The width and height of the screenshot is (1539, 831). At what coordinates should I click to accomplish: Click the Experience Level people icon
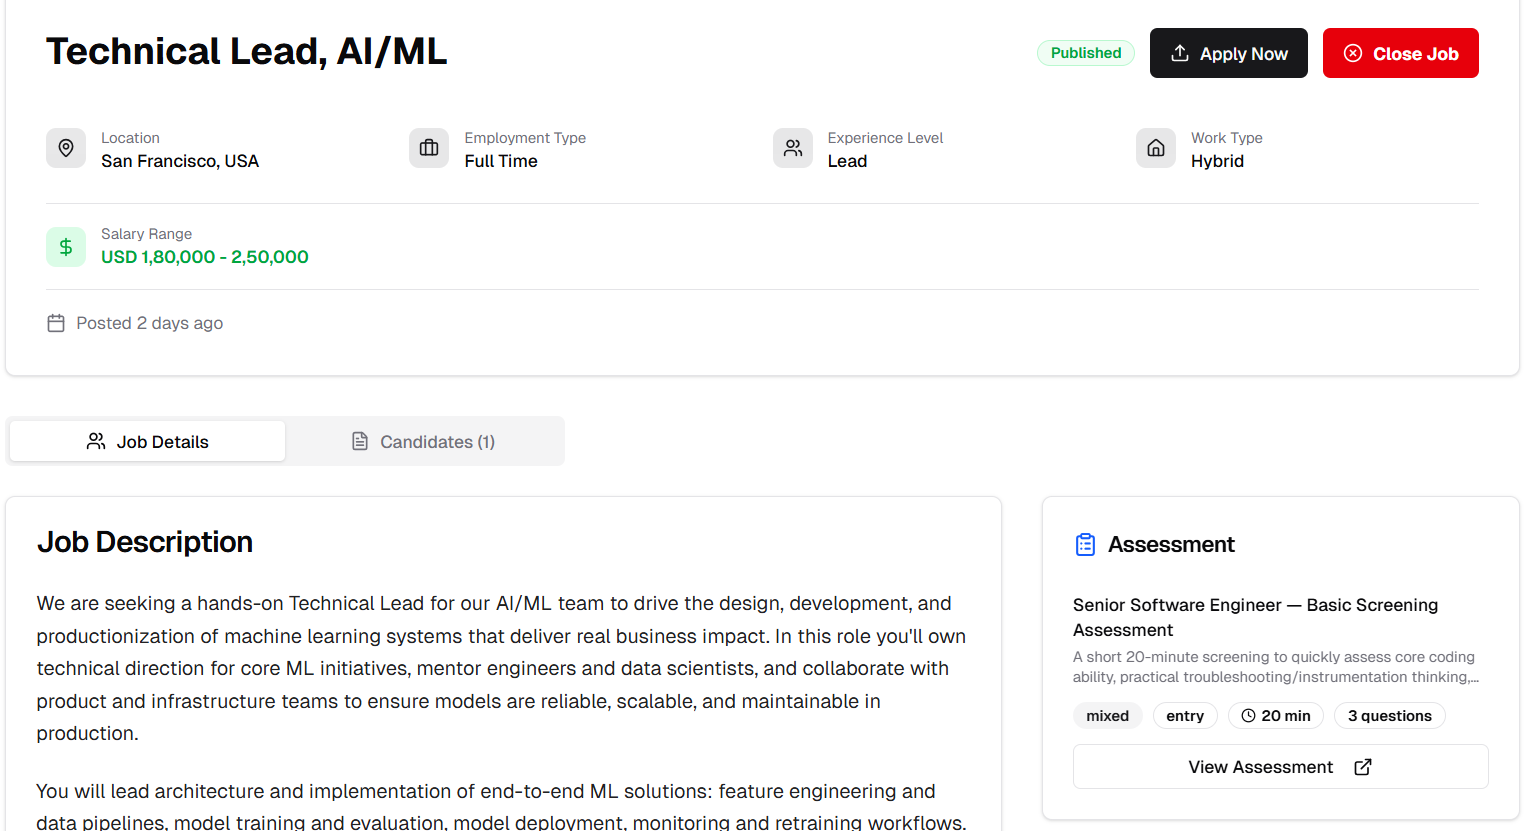(x=792, y=148)
